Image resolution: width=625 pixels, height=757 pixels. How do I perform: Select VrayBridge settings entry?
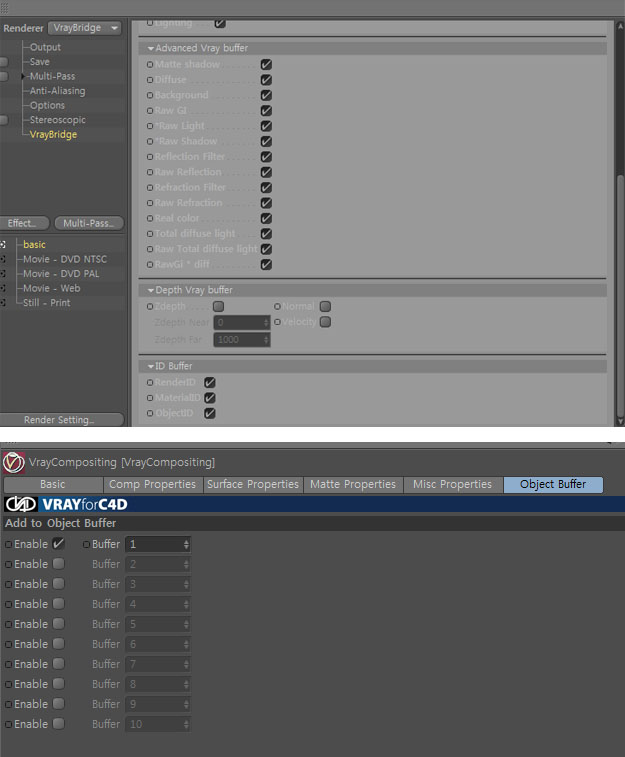tap(53, 135)
